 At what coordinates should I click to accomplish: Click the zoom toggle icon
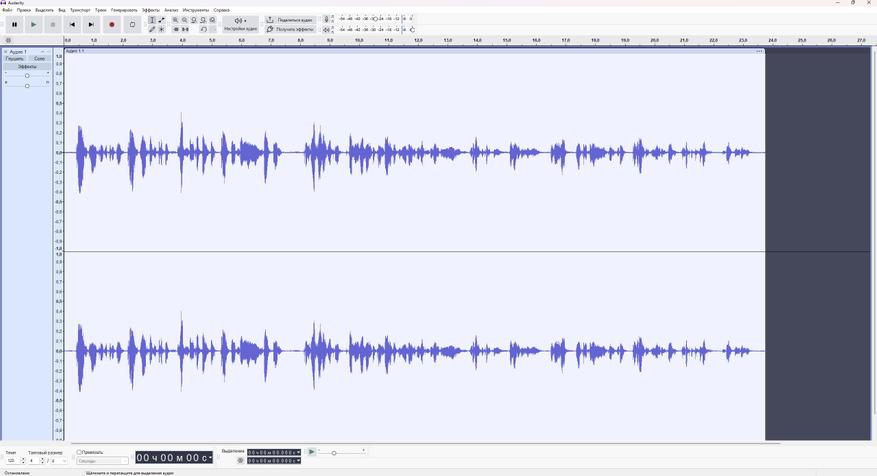click(213, 20)
